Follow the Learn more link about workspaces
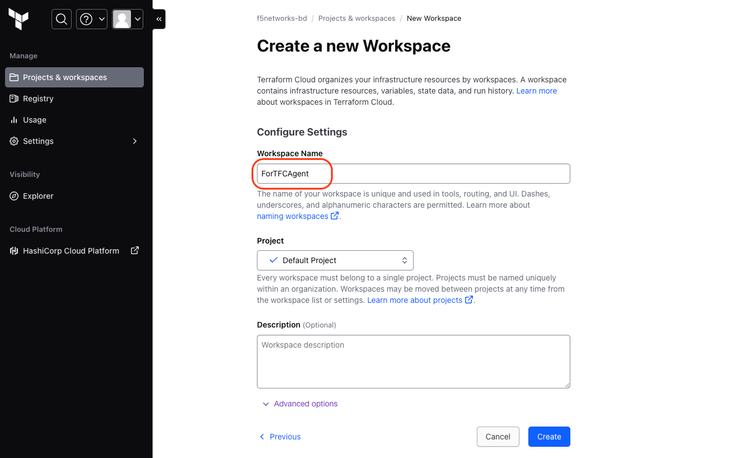 coord(537,91)
